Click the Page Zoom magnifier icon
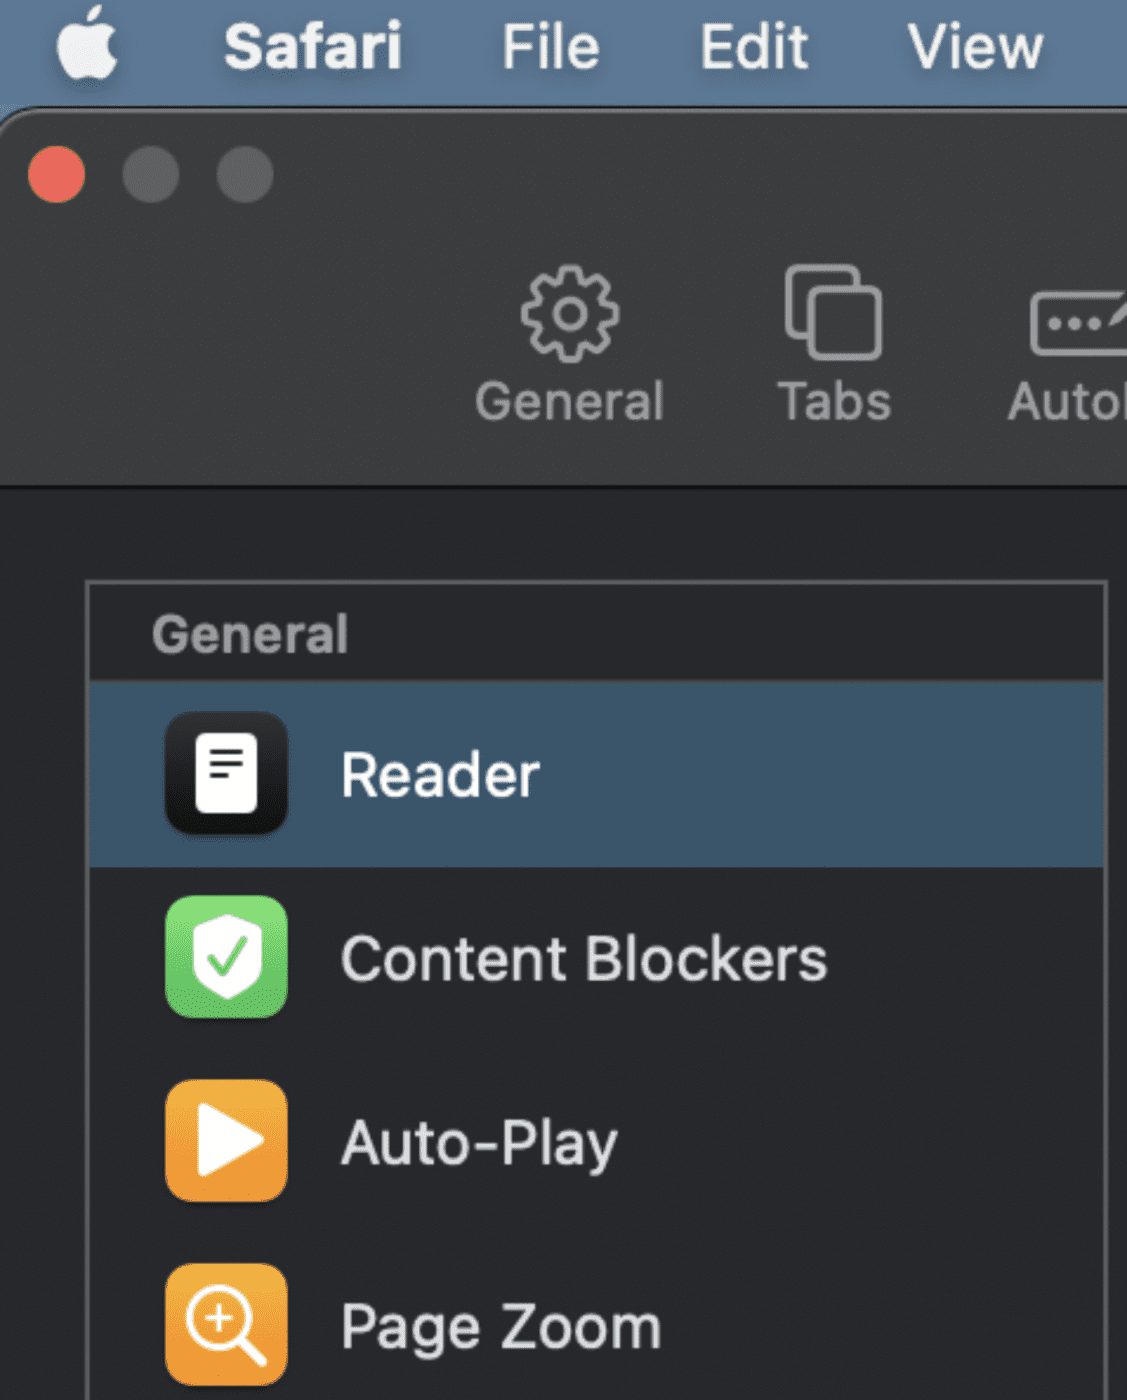 226,1324
